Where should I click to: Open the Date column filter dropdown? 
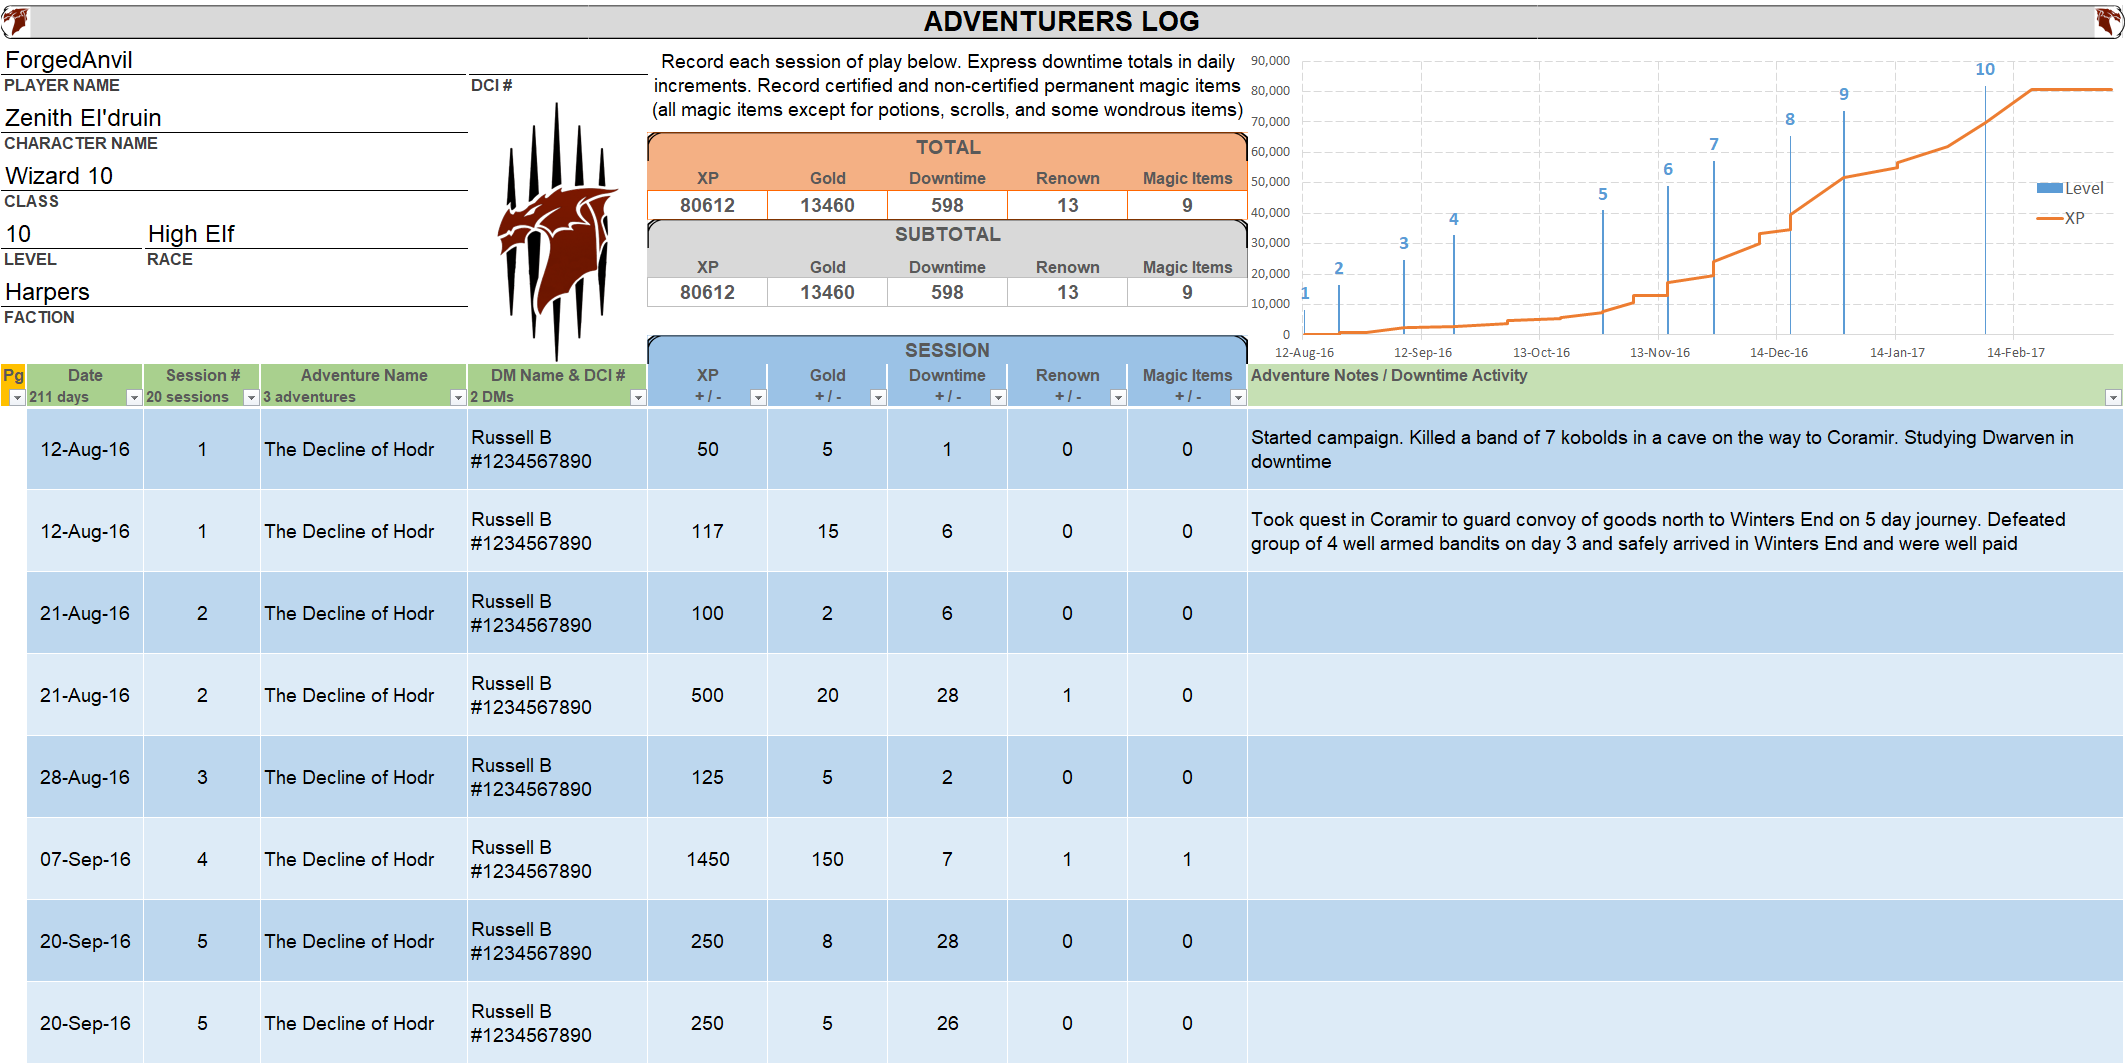[134, 398]
